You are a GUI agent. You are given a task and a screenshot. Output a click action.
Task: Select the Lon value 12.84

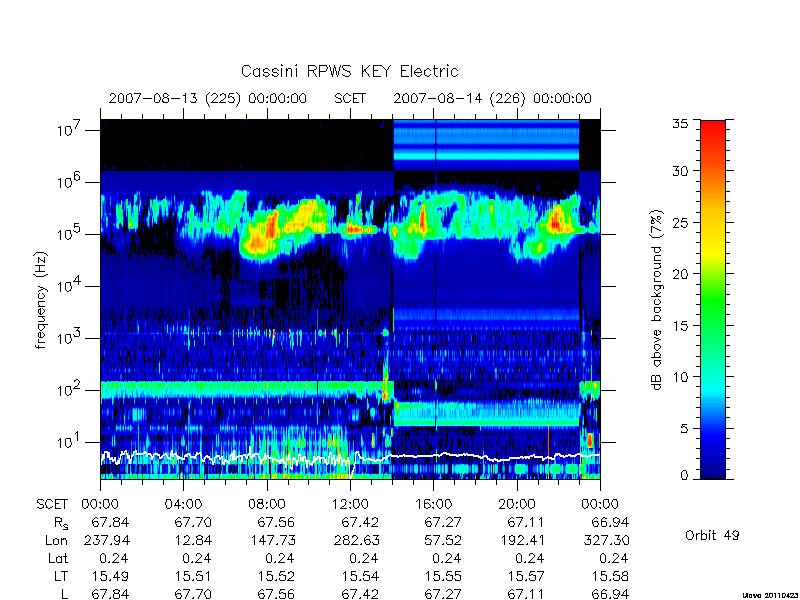click(193, 540)
